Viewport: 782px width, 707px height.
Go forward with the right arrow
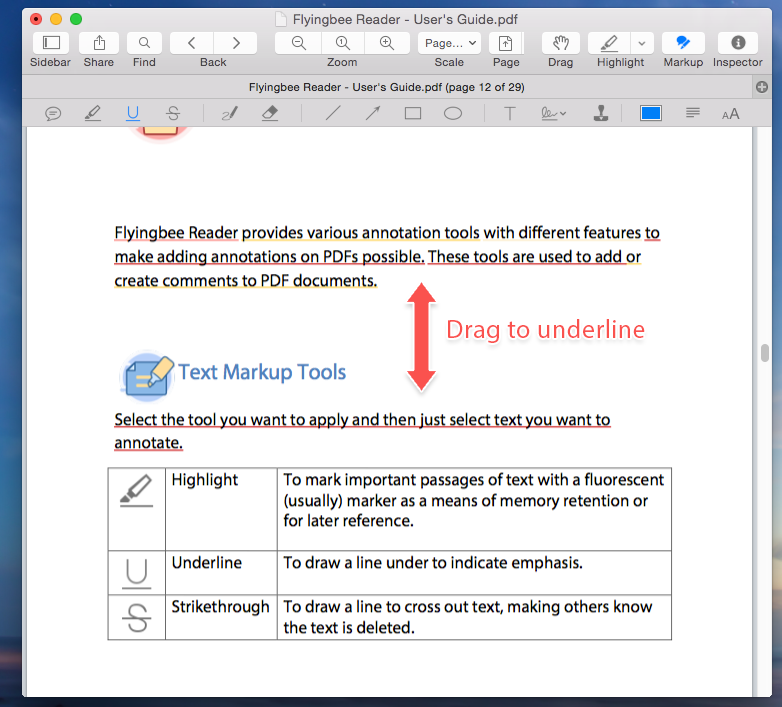pos(235,43)
